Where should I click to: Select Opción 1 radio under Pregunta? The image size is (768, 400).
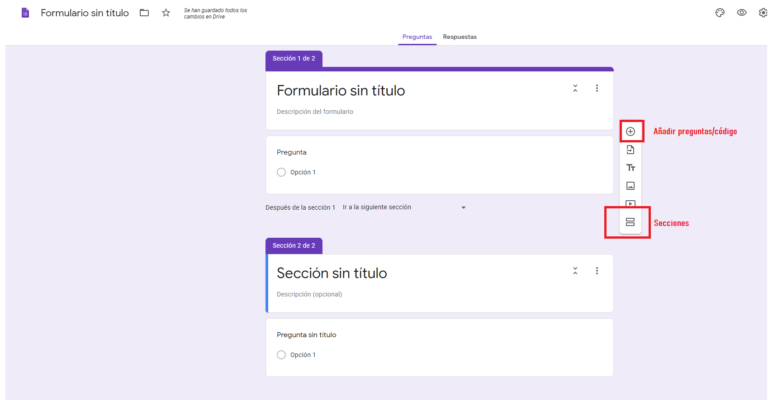(x=281, y=172)
